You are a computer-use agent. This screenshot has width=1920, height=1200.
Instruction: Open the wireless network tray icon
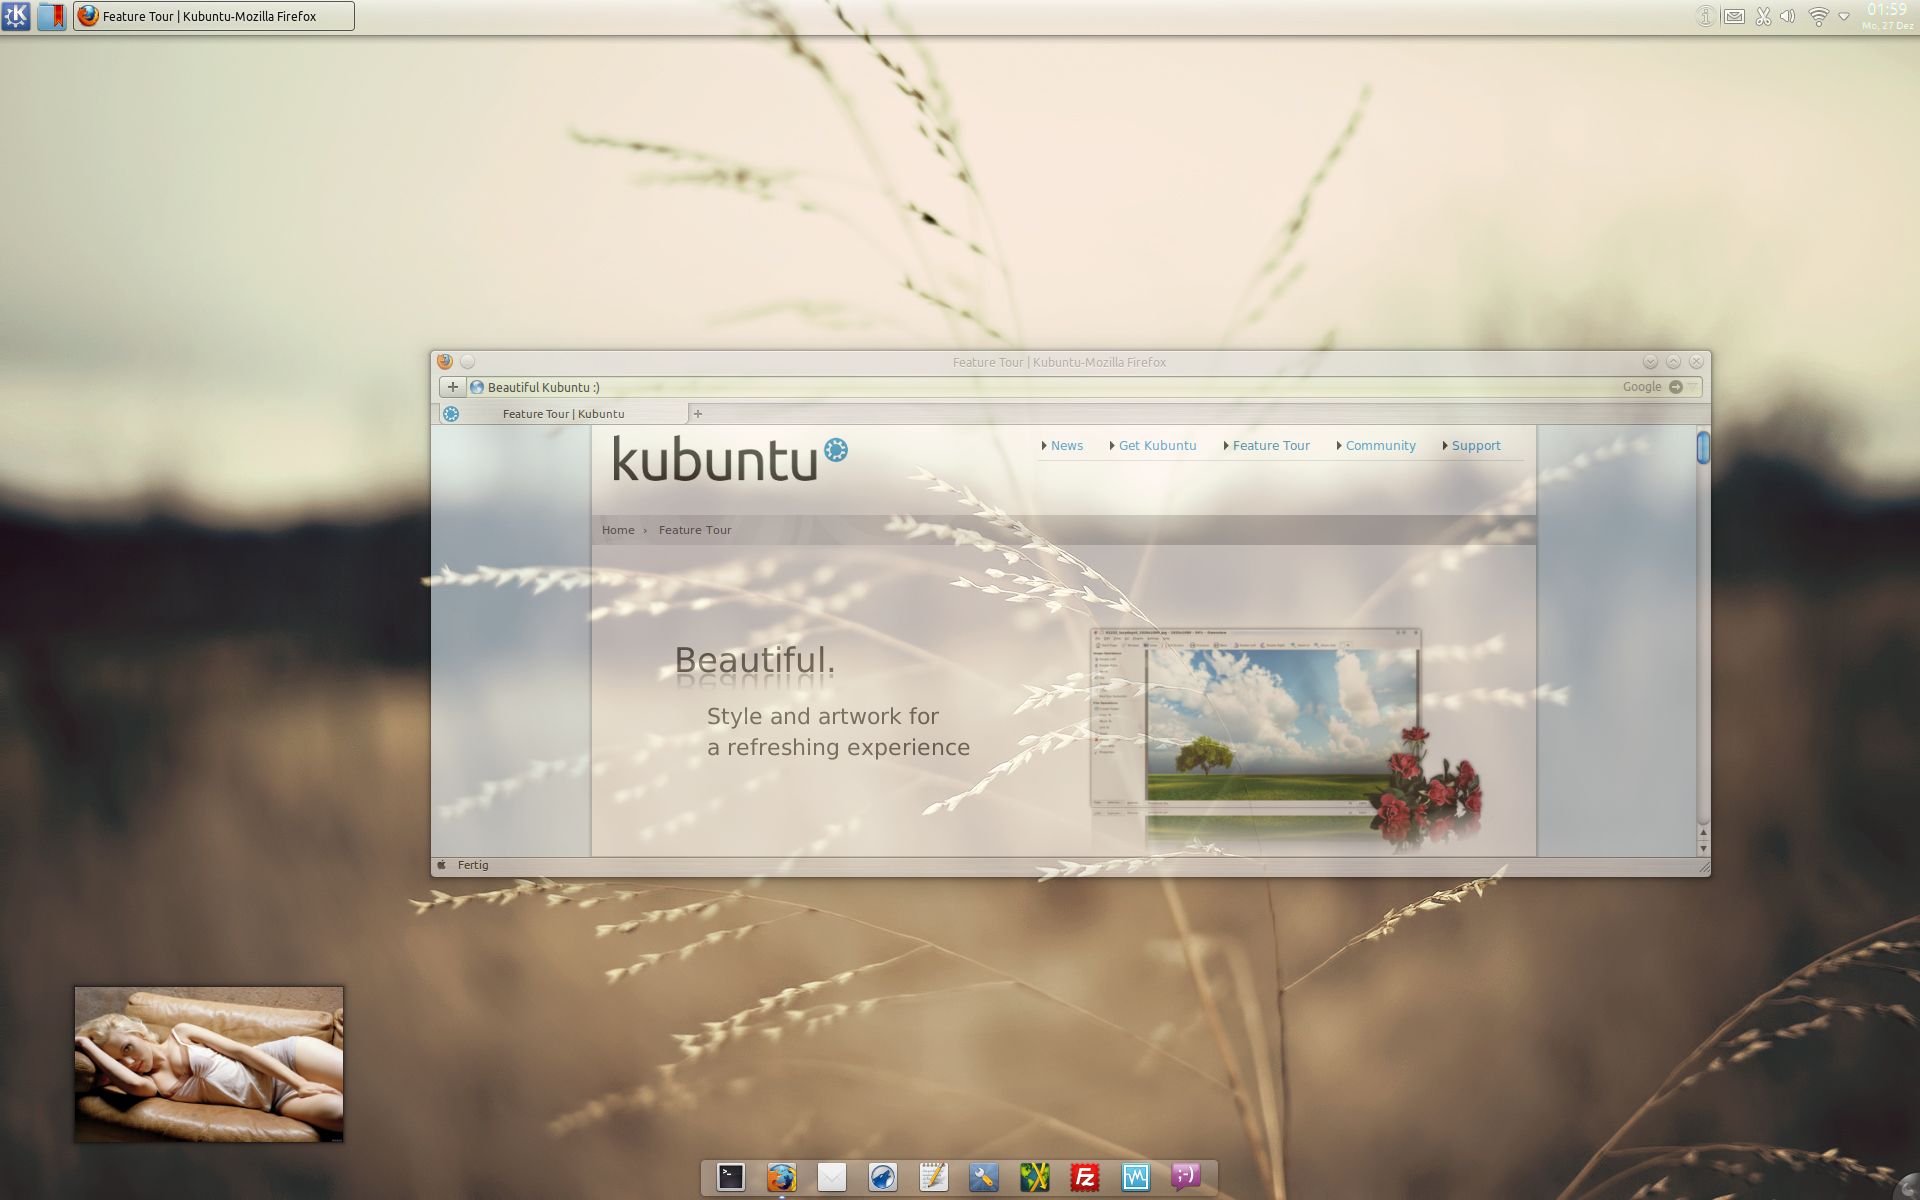click(1819, 16)
